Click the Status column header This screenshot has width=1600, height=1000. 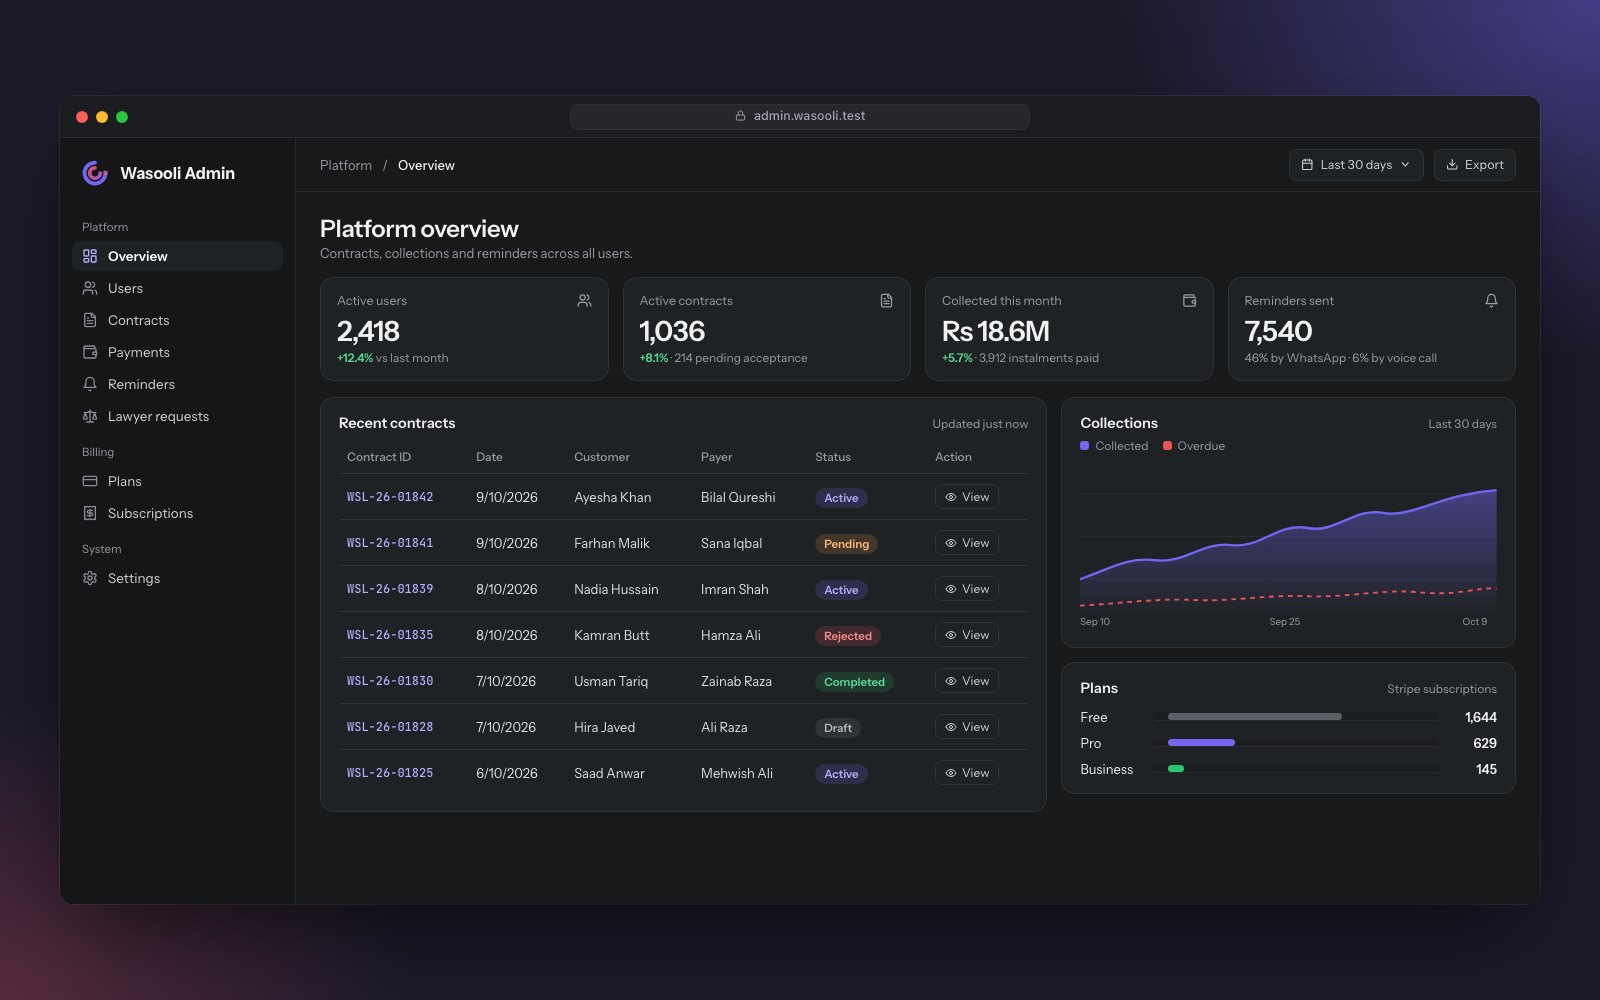point(833,457)
